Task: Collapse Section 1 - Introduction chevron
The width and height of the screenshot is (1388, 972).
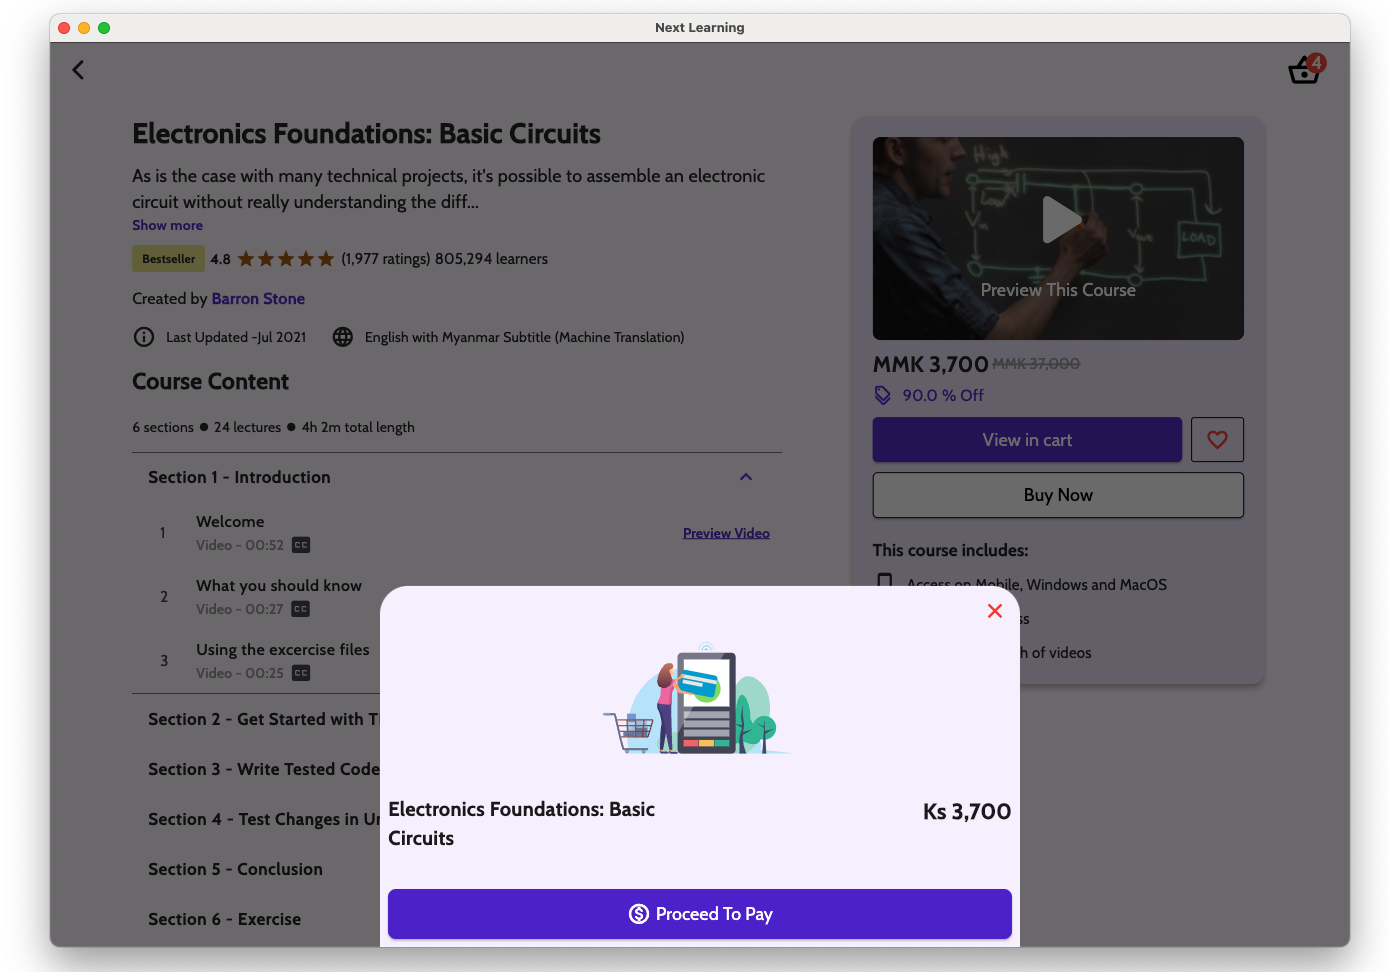Action: (745, 477)
